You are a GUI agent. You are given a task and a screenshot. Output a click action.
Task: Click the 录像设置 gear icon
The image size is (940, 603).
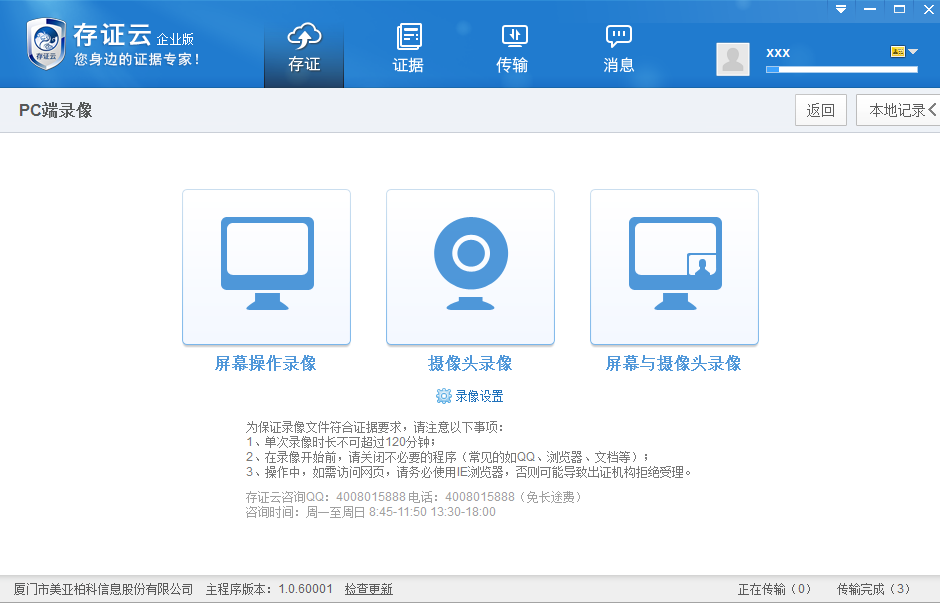[444, 396]
